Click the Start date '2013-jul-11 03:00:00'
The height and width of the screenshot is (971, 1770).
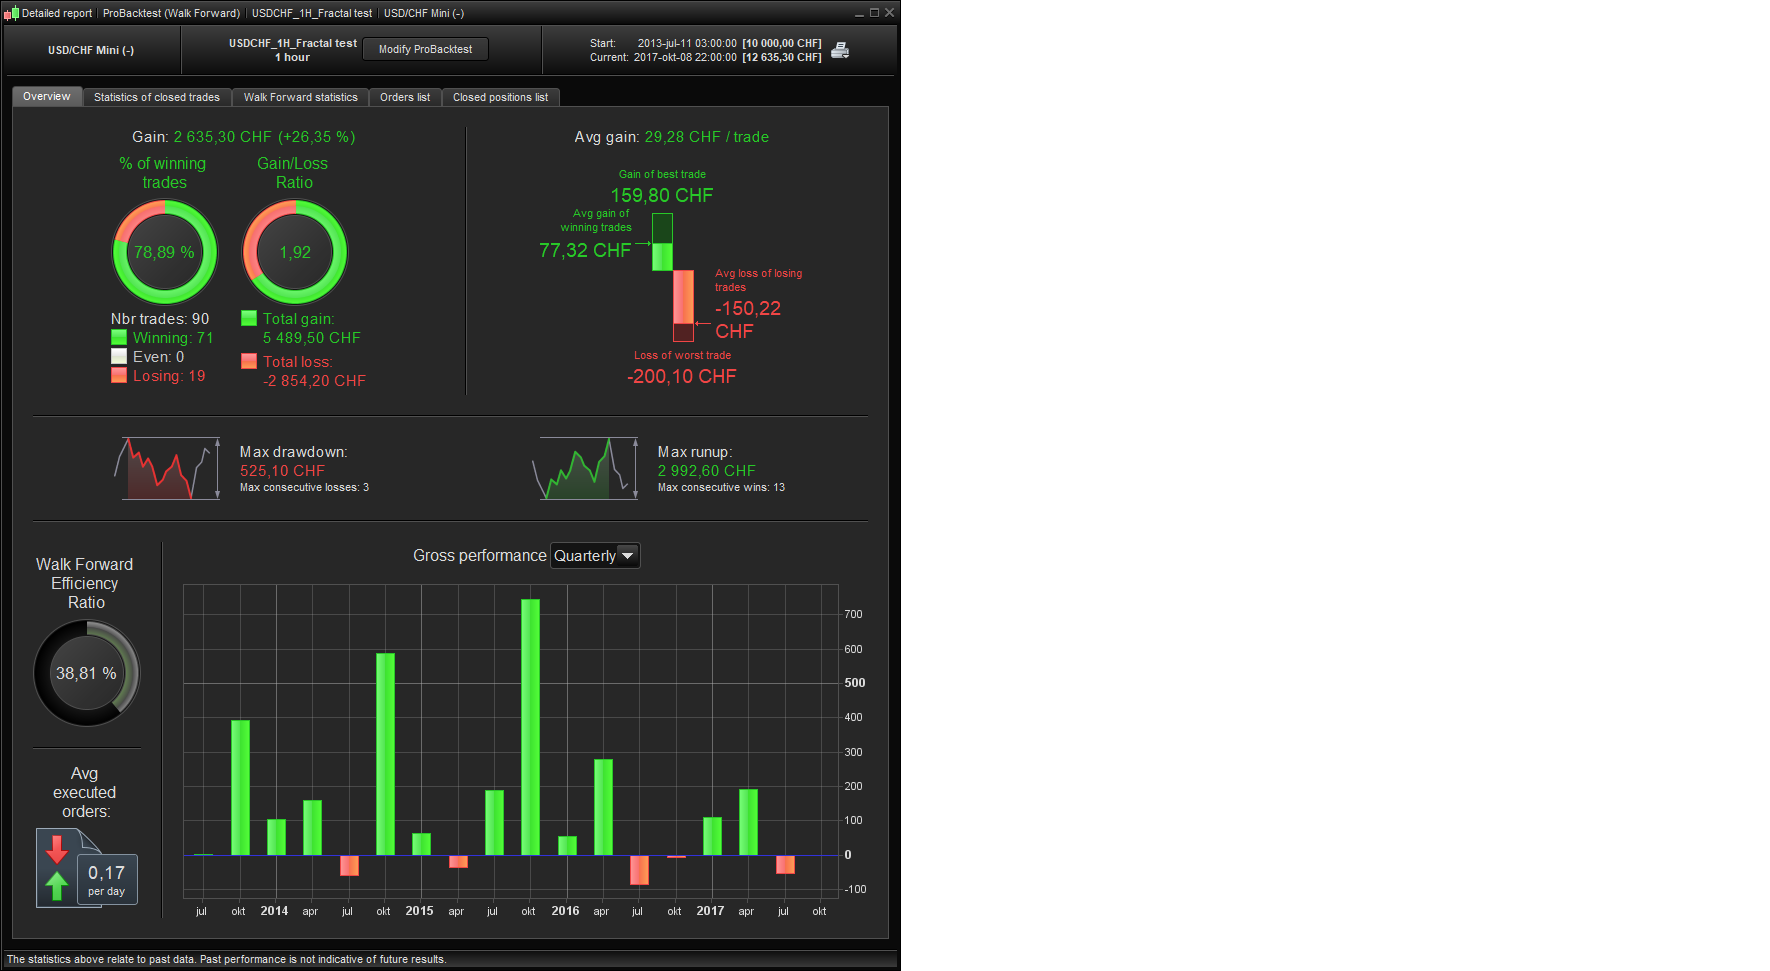(687, 43)
